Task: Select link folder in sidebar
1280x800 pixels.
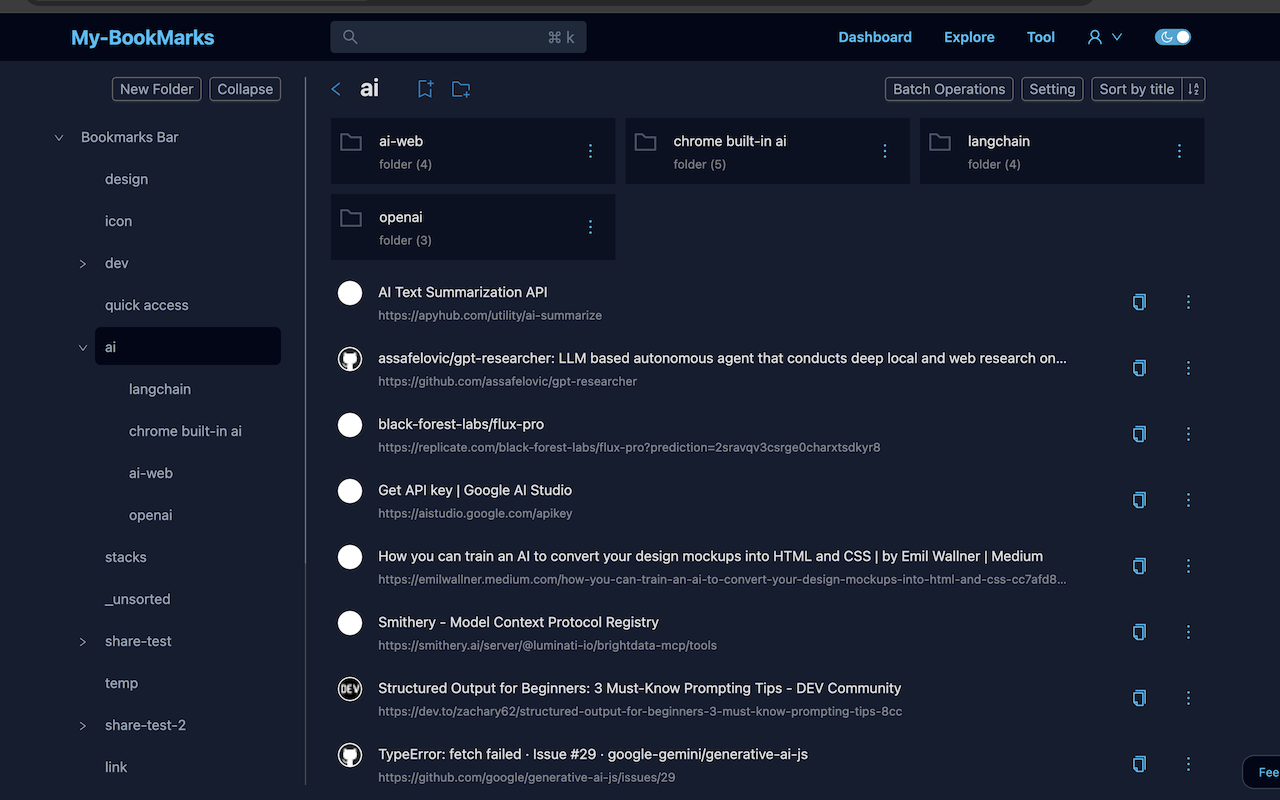Action: [x=116, y=767]
